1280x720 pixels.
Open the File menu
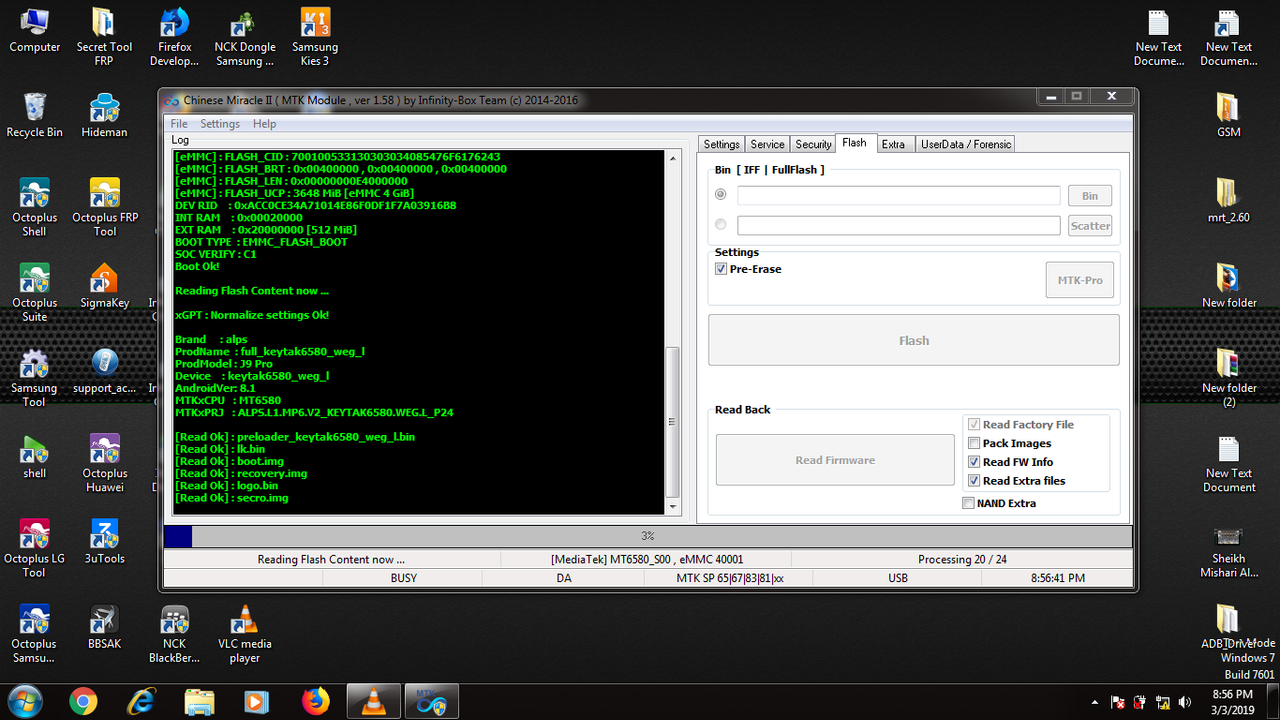pyautogui.click(x=179, y=124)
